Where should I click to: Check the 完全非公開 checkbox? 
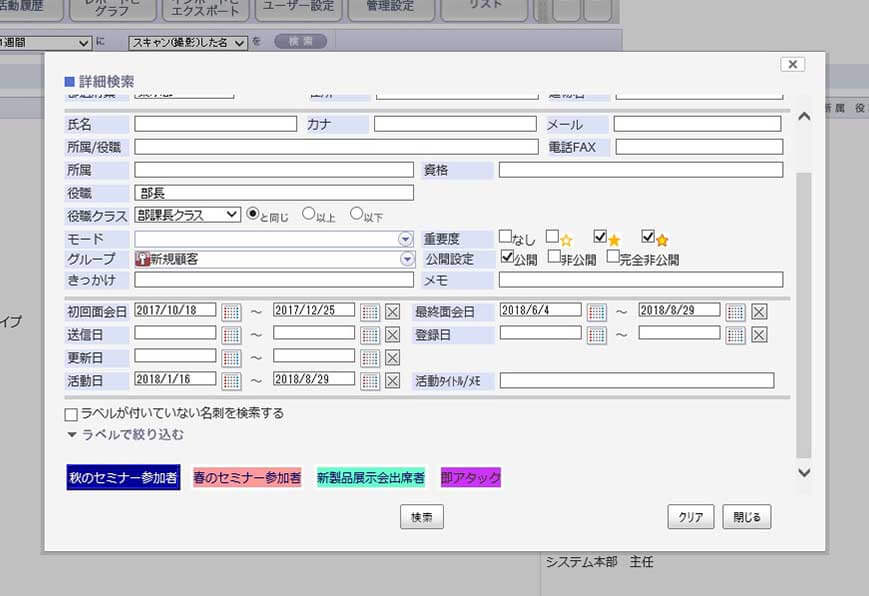[x=612, y=257]
